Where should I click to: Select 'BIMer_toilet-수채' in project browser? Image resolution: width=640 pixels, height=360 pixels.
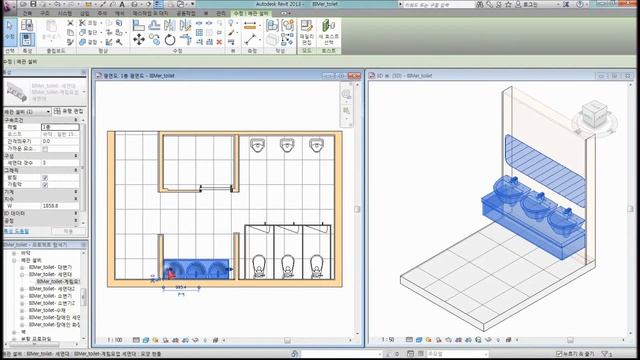click(x=47, y=310)
